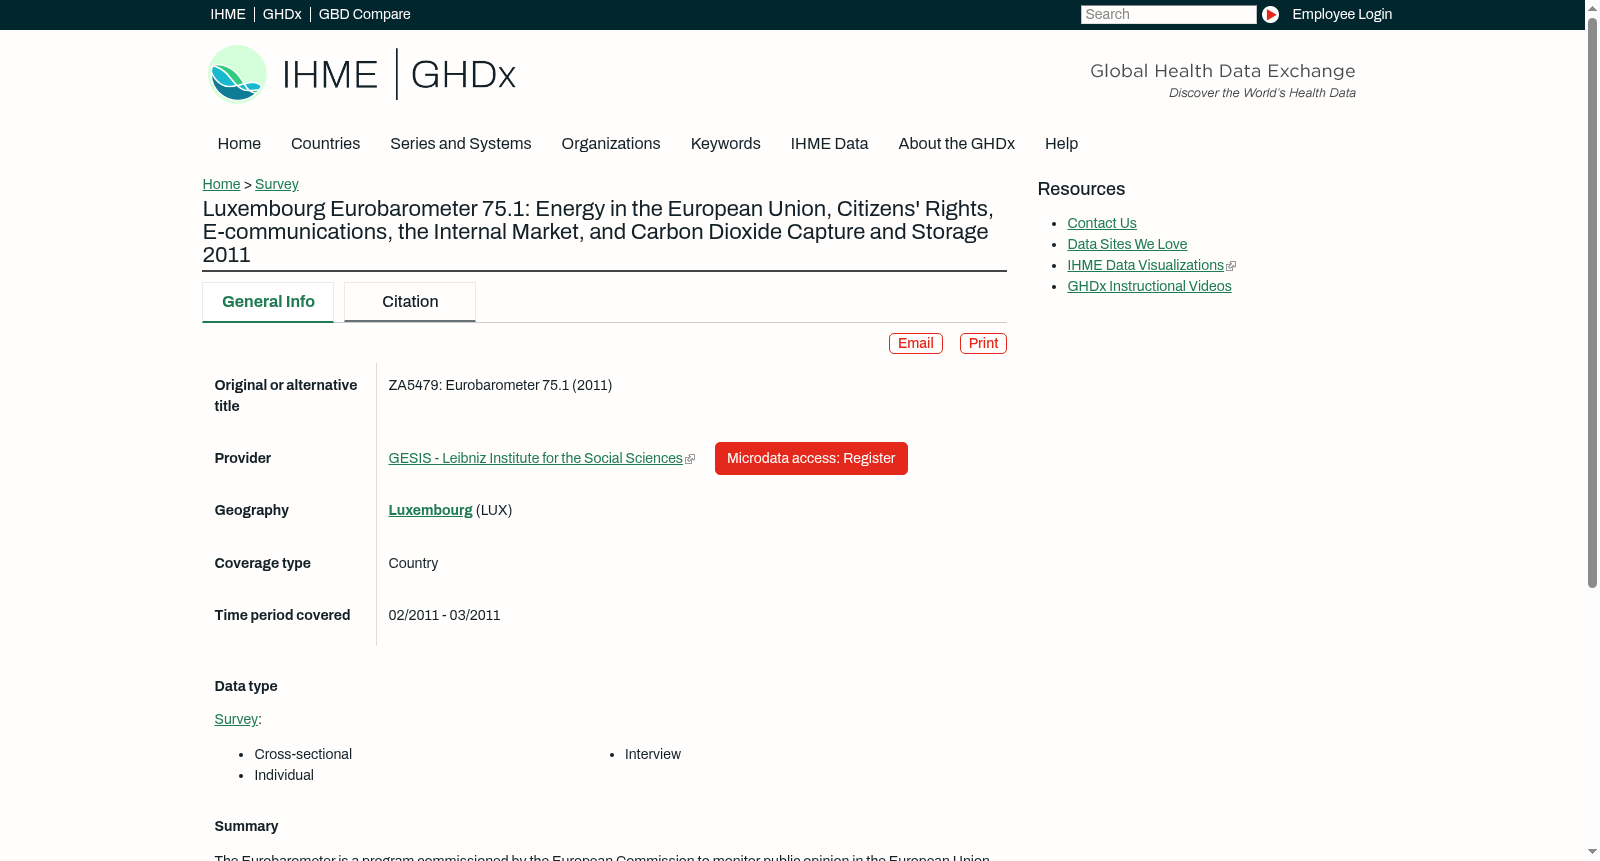Click the Survey data type link

(236, 719)
